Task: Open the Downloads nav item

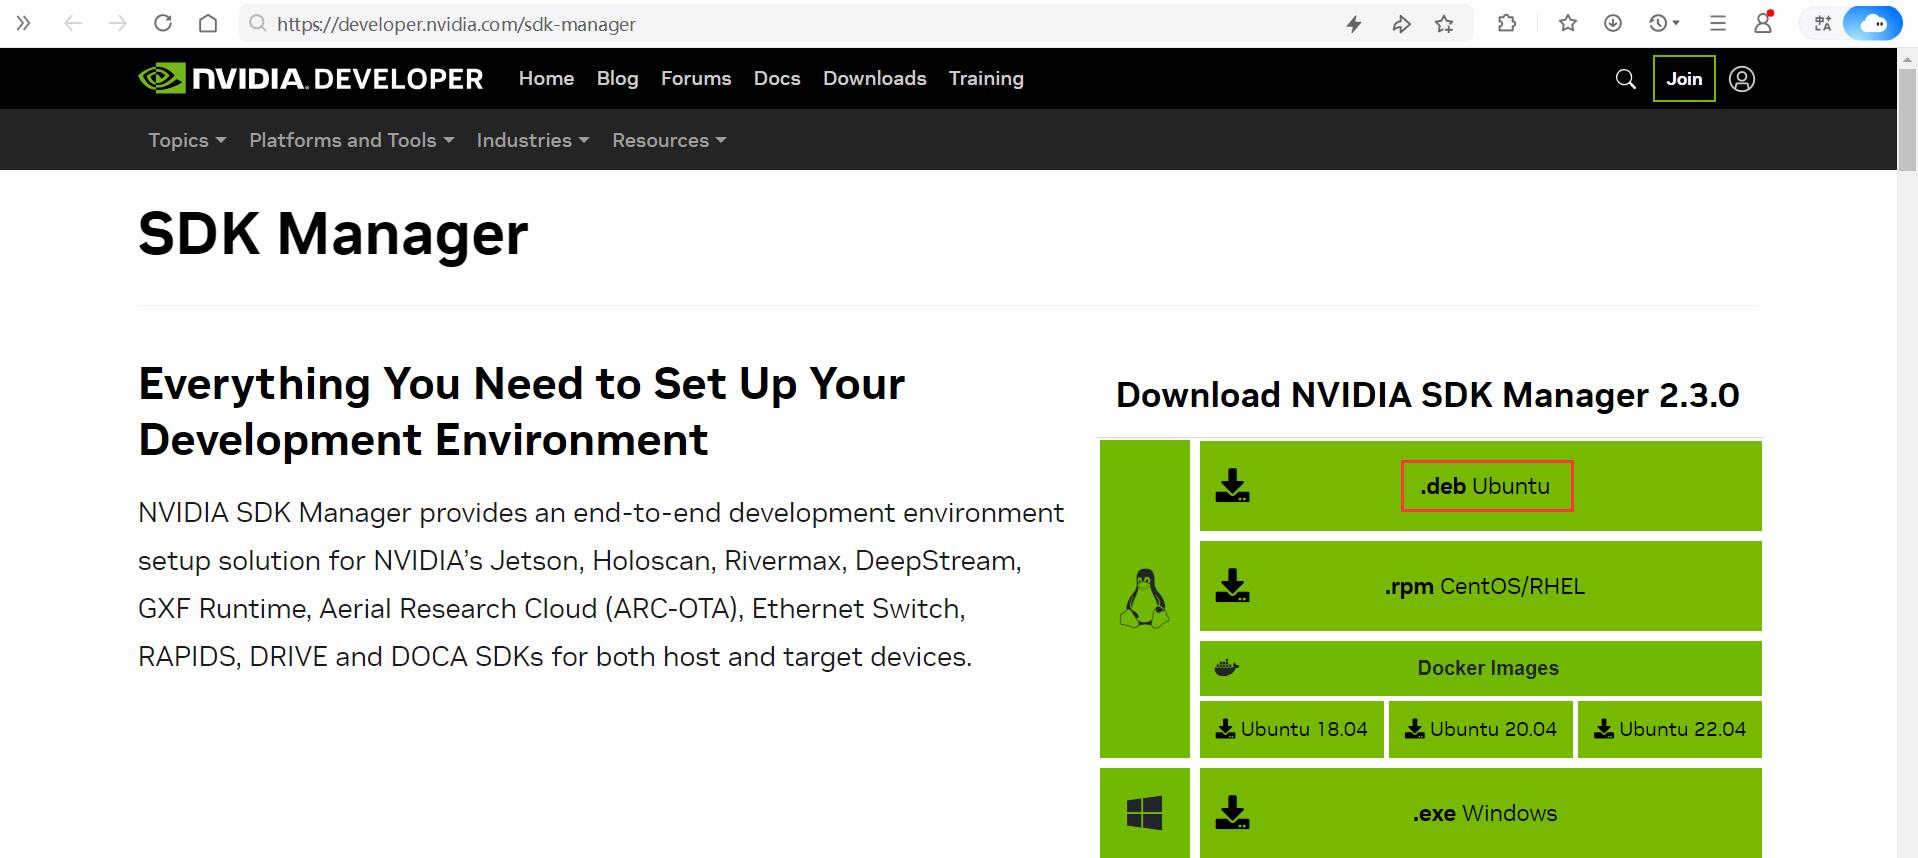Action: 875,78
